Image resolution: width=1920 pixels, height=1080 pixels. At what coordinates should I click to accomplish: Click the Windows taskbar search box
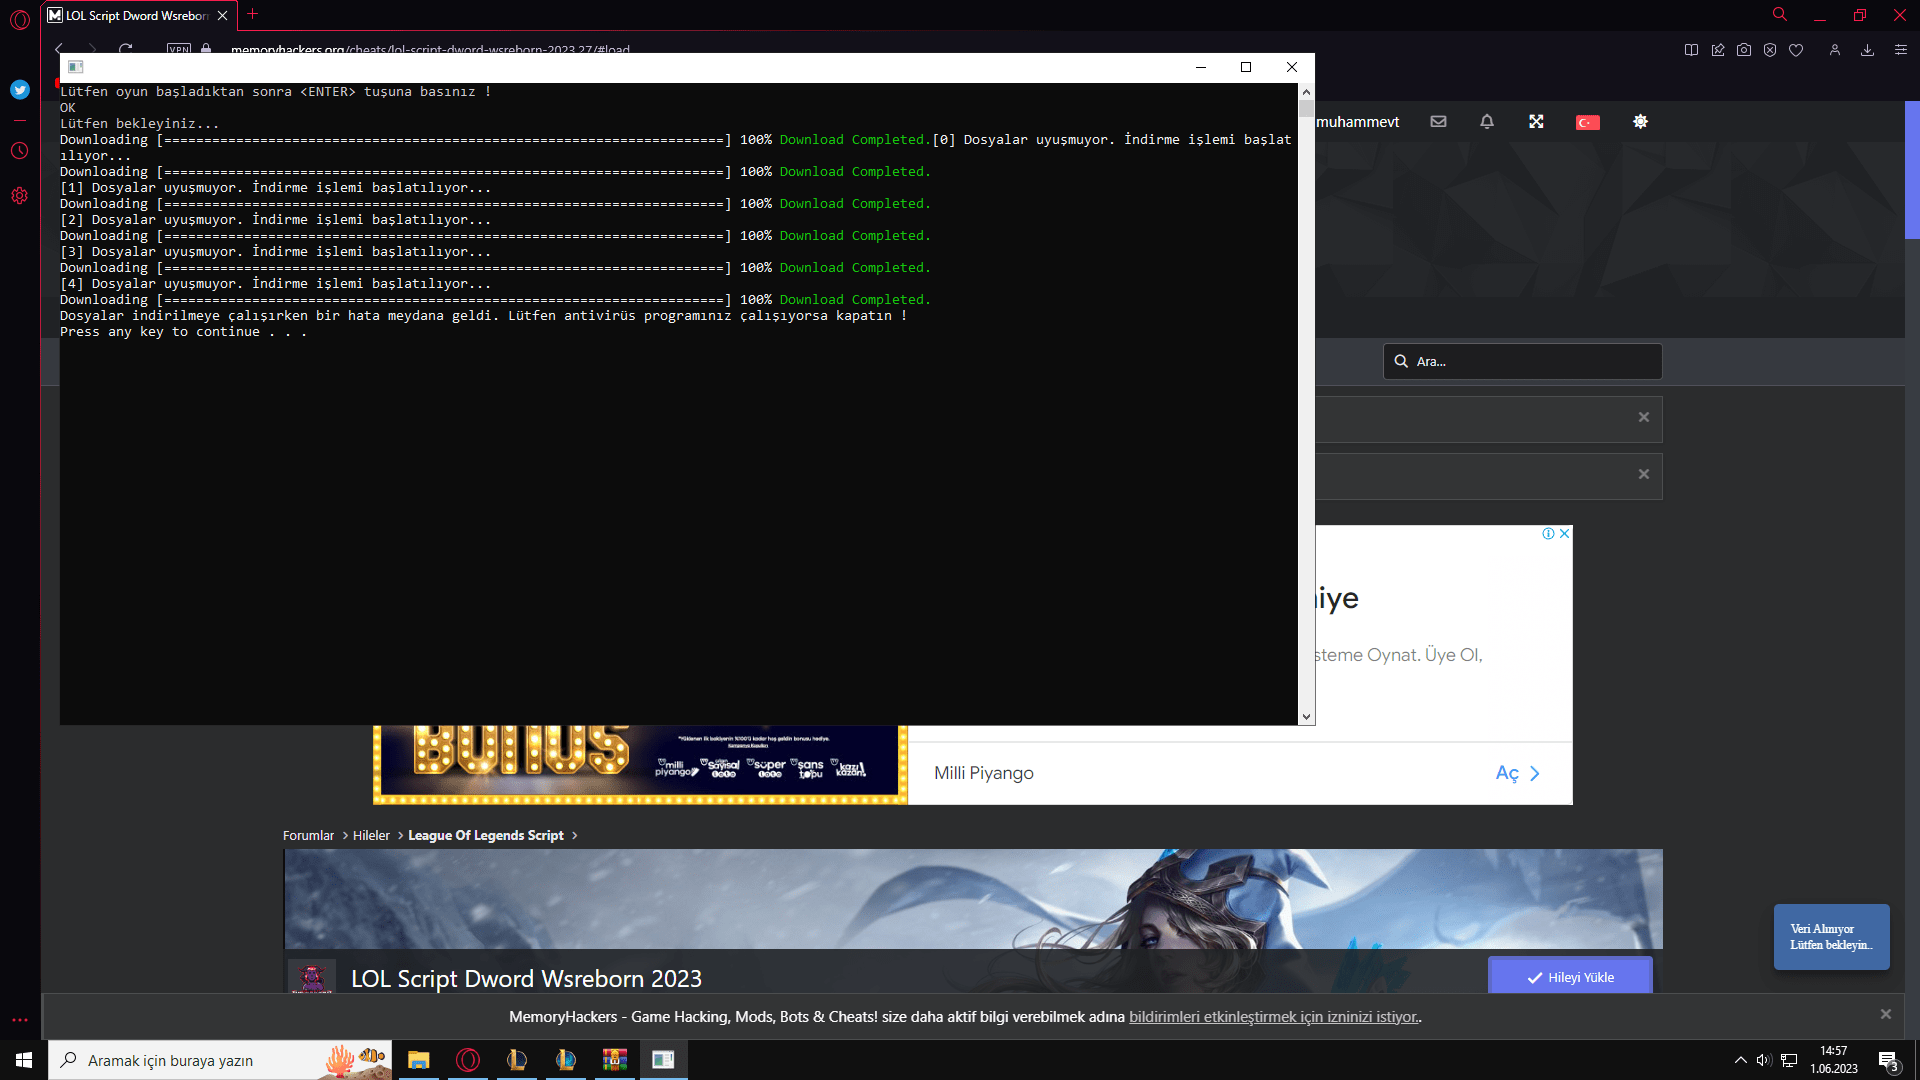pyautogui.click(x=220, y=1060)
